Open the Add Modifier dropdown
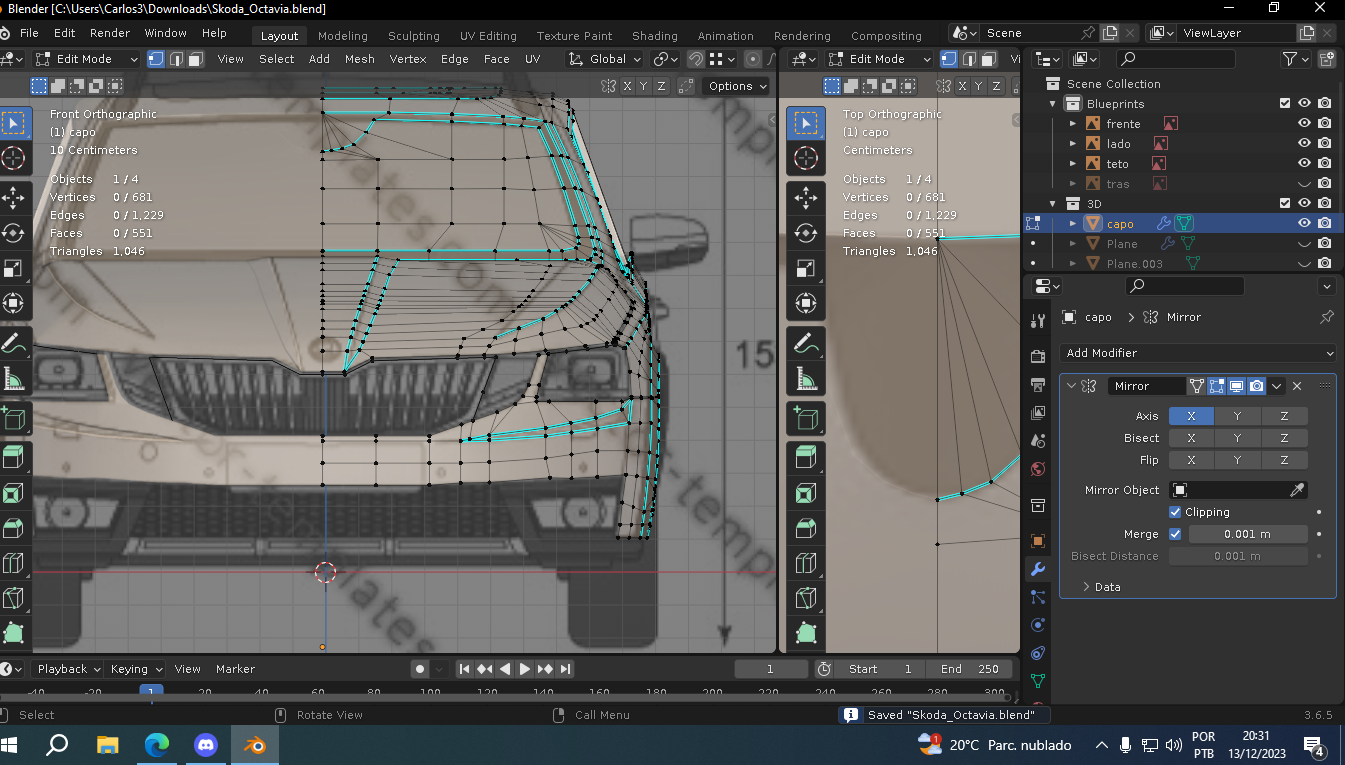This screenshot has height=765, width=1345. click(x=1197, y=353)
